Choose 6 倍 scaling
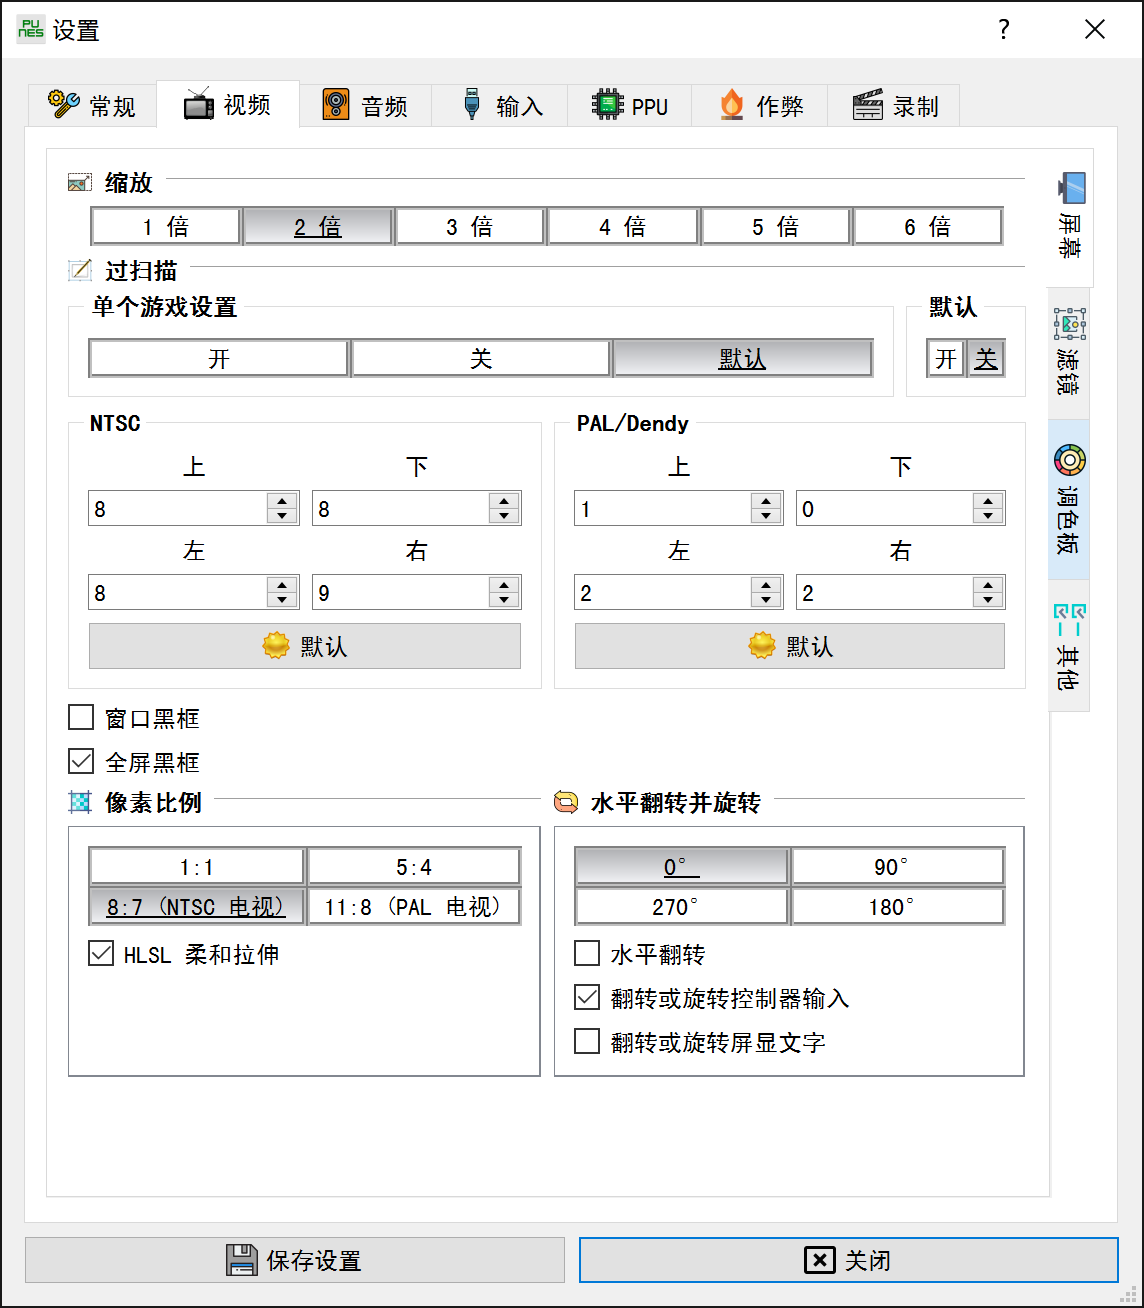This screenshot has height=1308, width=1144. point(927,226)
